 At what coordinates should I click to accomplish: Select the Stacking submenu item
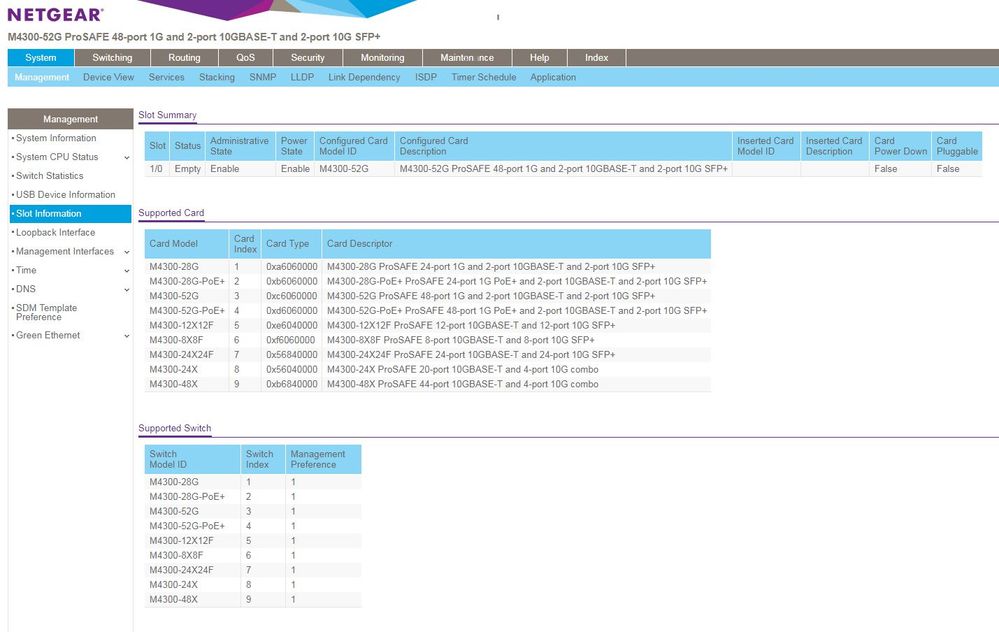216,77
